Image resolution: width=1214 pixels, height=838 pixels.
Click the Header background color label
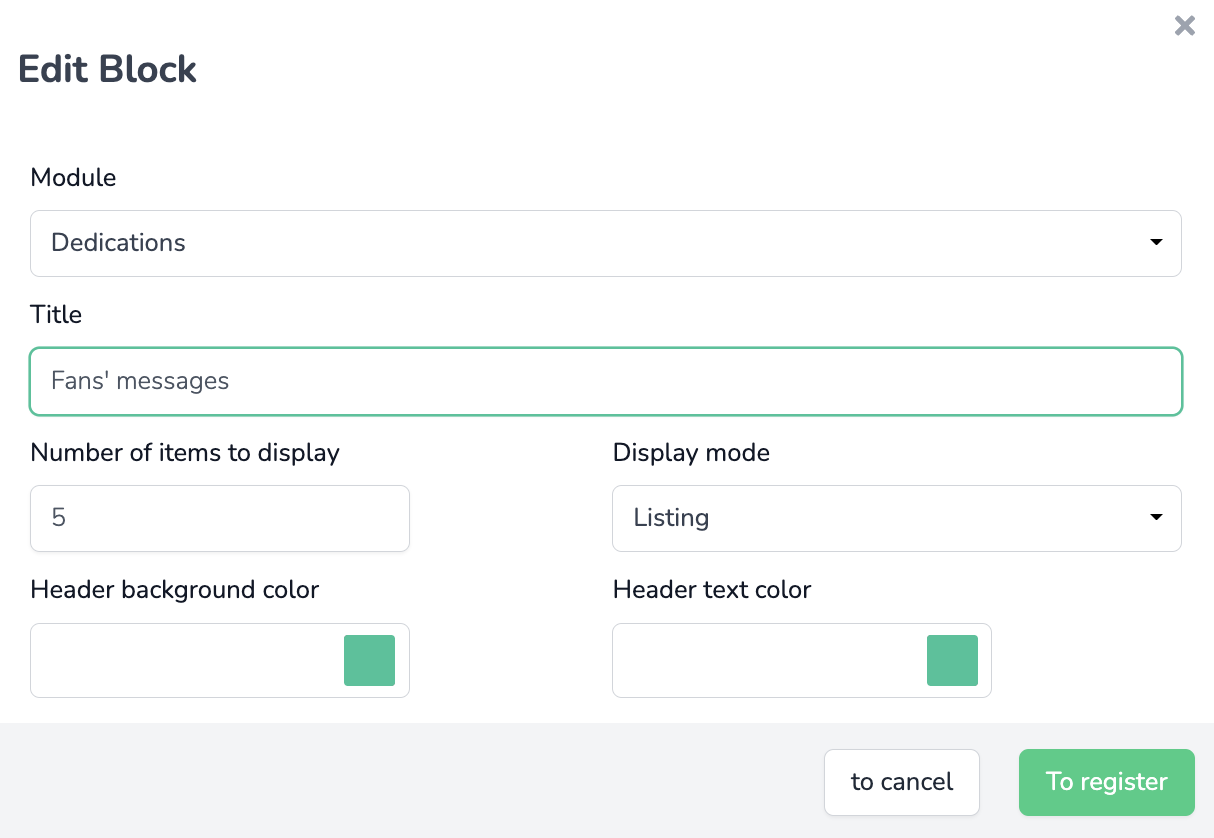(x=175, y=590)
